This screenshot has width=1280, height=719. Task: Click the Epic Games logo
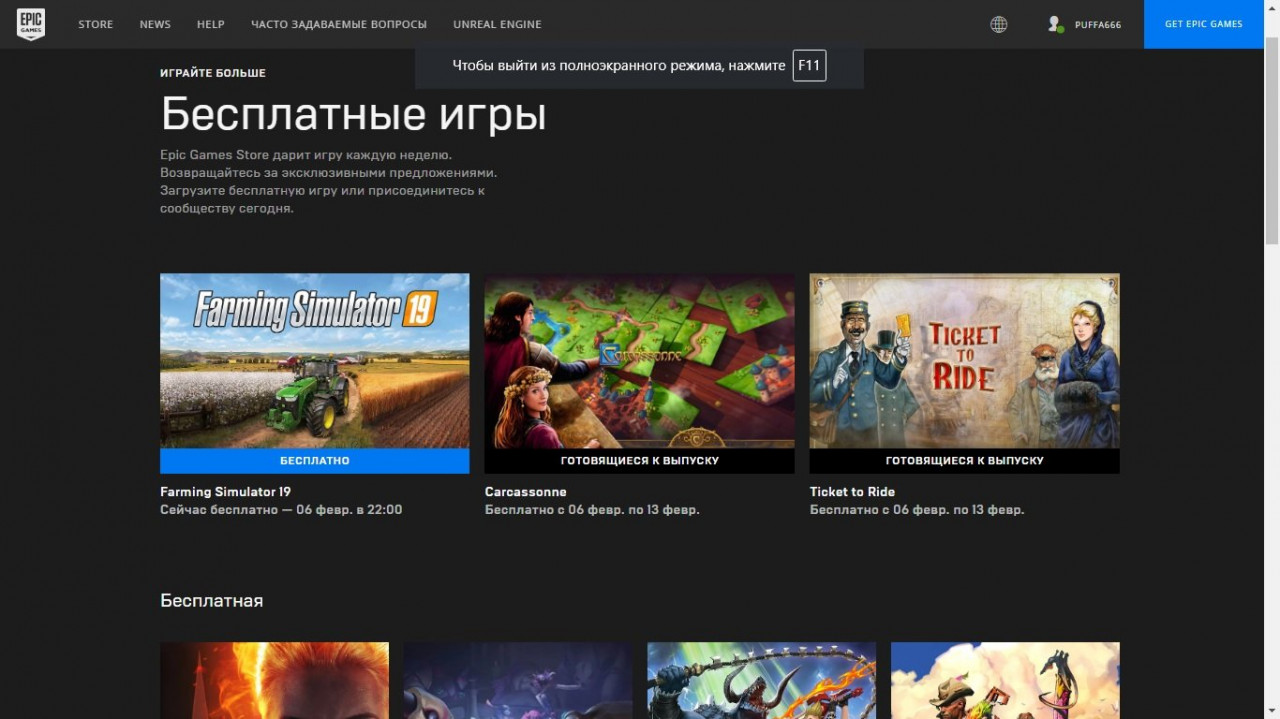[x=30, y=24]
